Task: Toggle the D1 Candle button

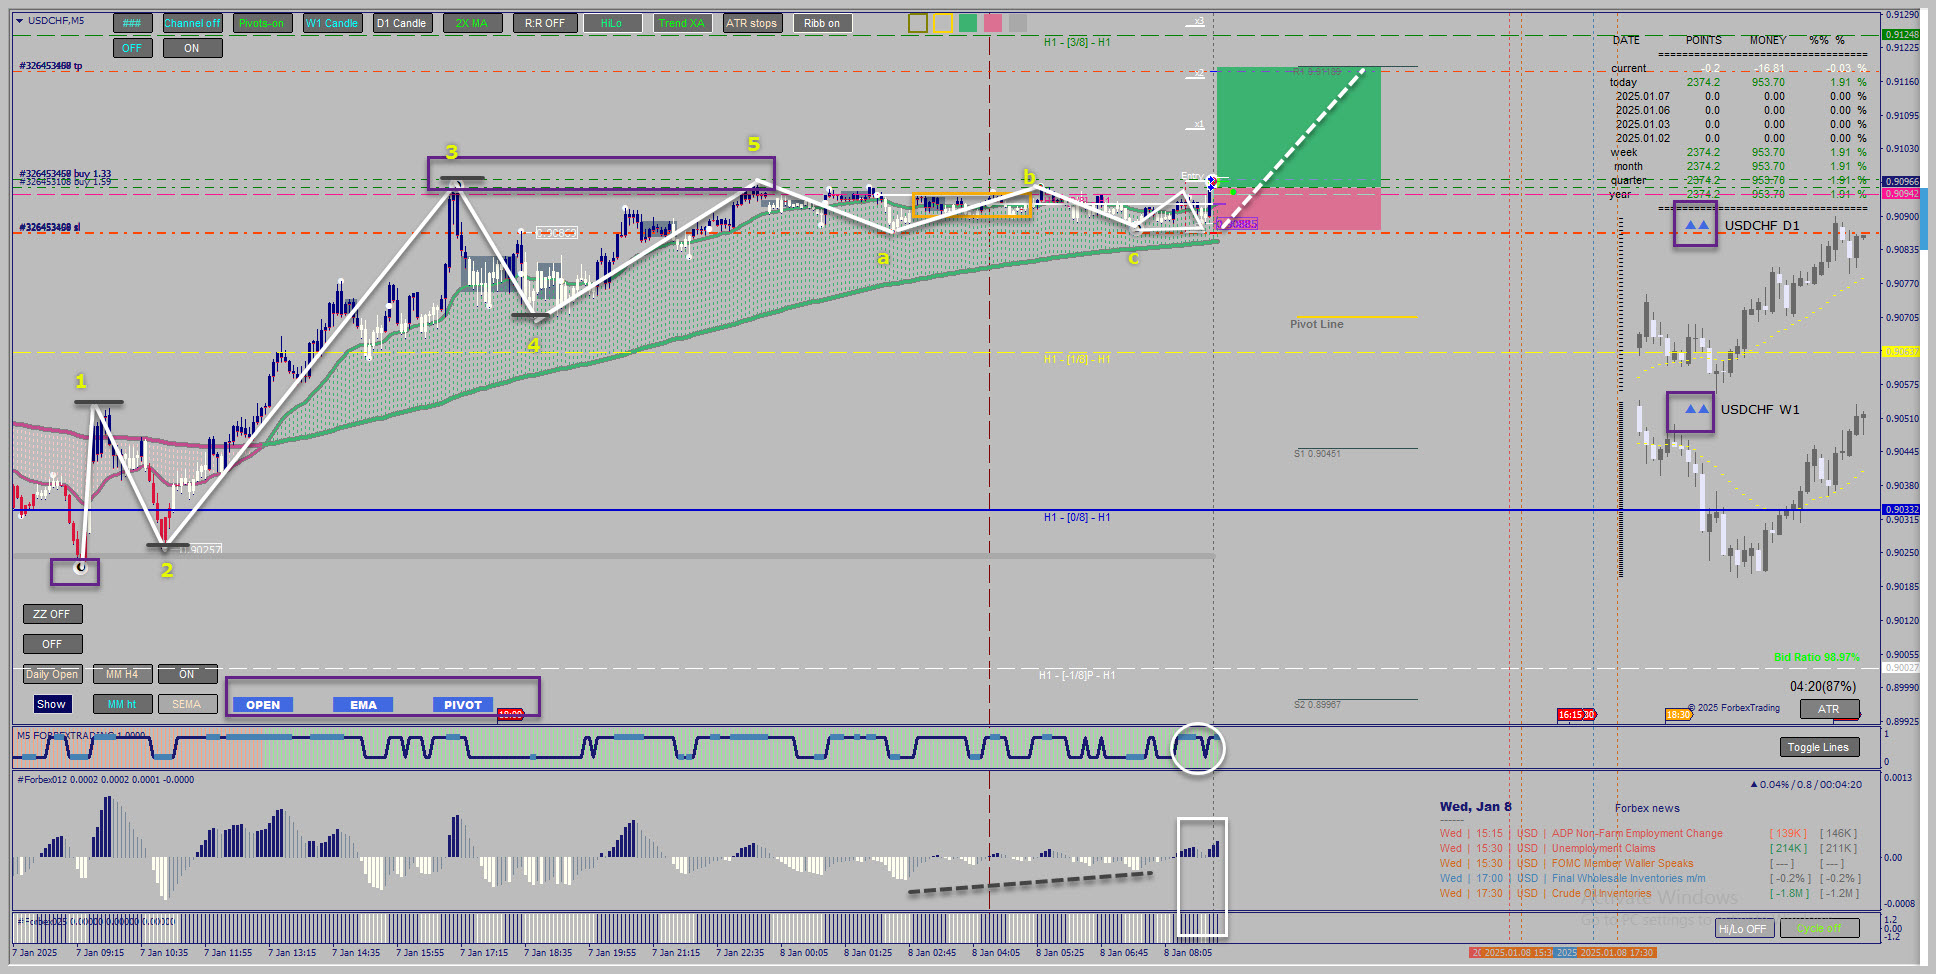Action: point(402,23)
